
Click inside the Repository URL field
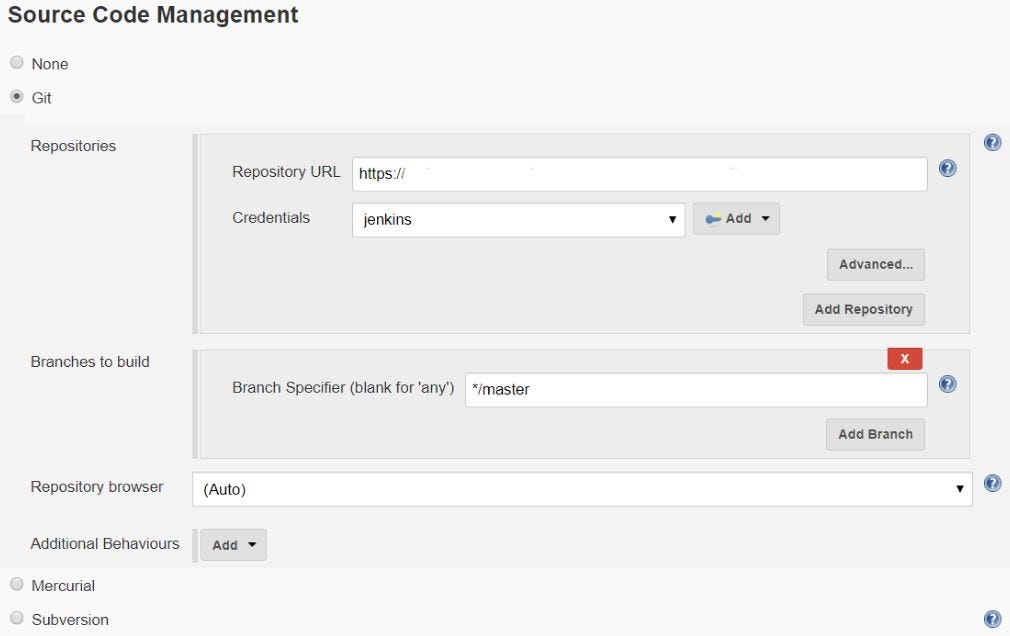(640, 172)
